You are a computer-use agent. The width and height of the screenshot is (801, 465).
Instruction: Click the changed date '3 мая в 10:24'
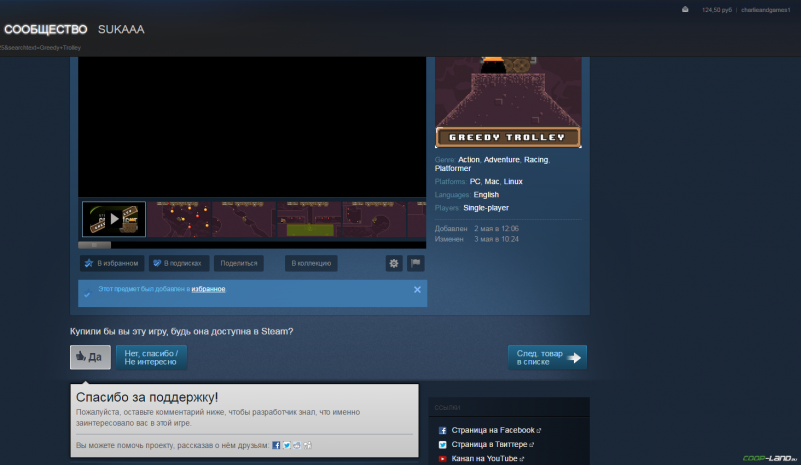497,239
